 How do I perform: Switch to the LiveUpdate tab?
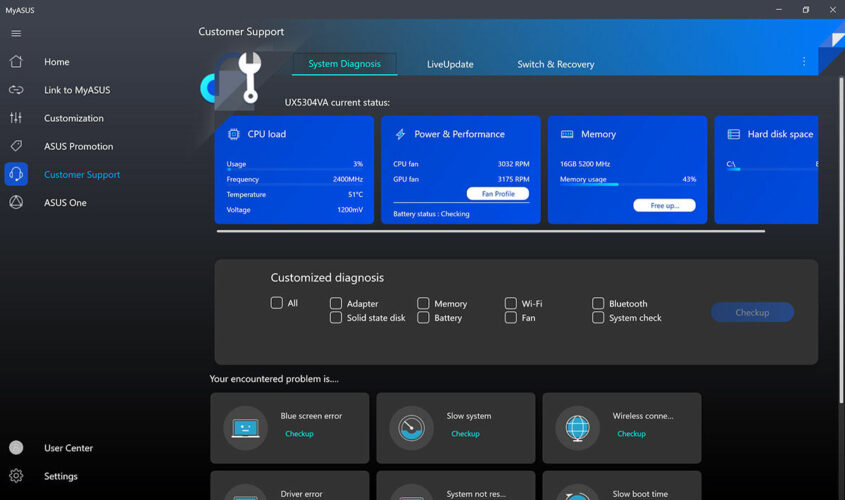[450, 64]
